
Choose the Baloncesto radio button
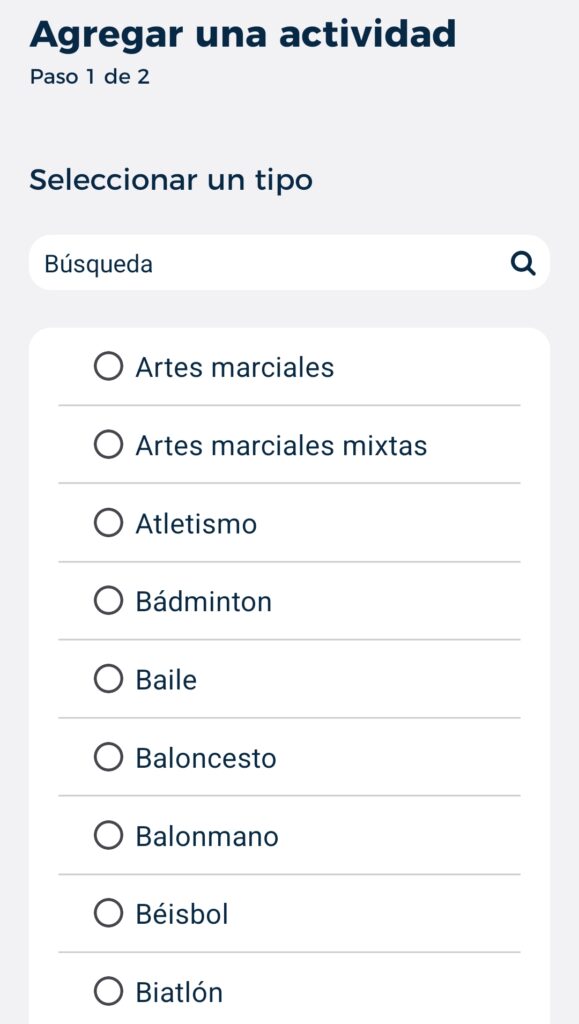(108, 758)
